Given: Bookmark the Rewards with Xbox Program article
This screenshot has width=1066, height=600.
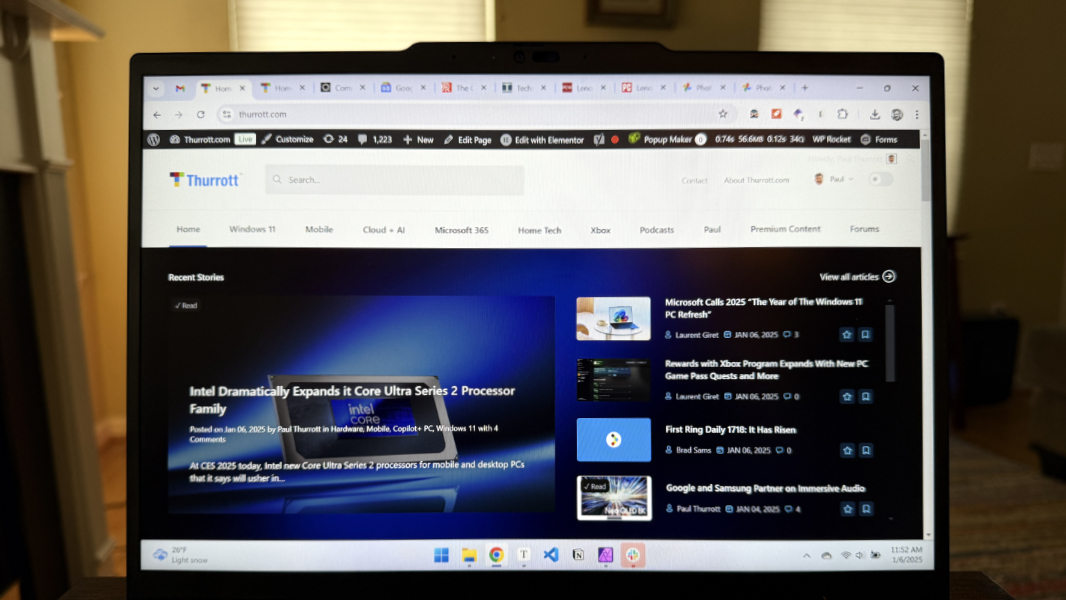Looking at the screenshot, I should [x=866, y=396].
